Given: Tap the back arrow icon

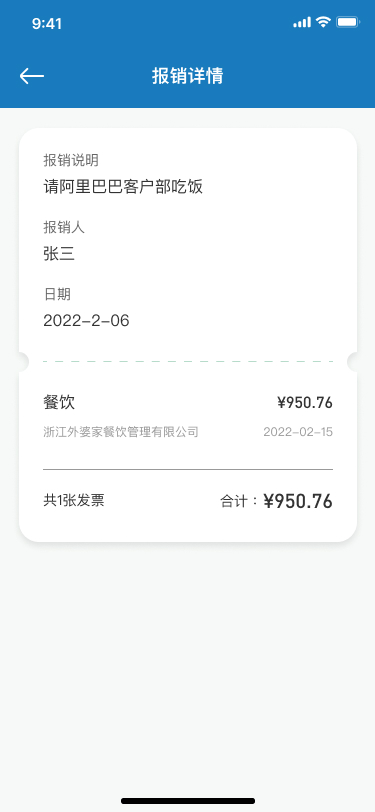Looking at the screenshot, I should [x=32, y=76].
